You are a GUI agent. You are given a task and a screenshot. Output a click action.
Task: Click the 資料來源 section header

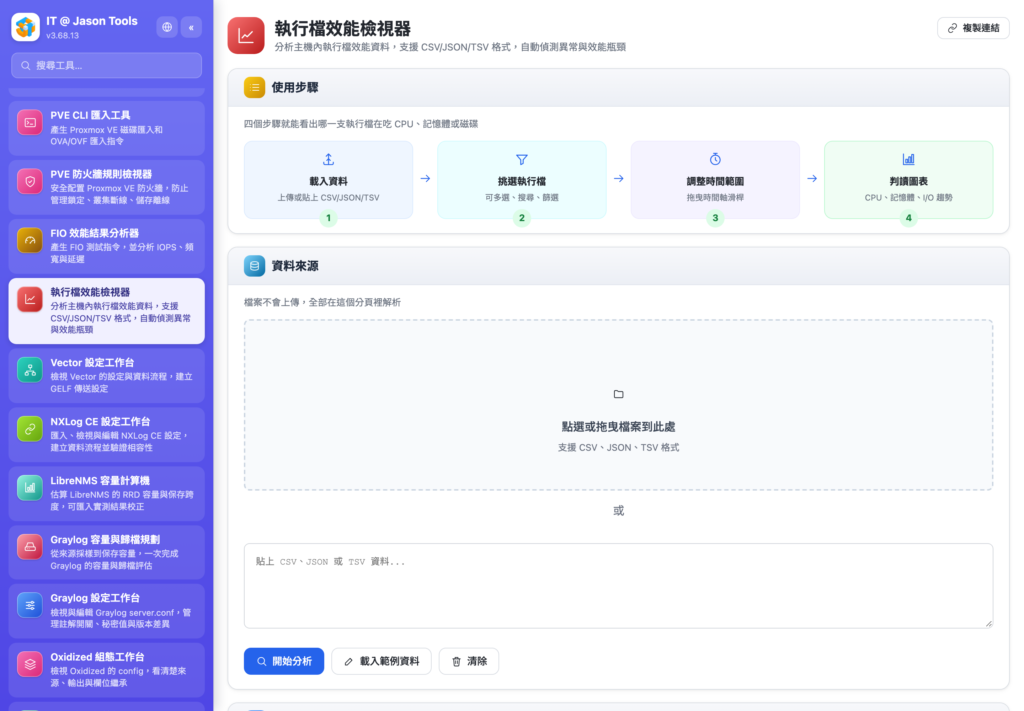618,266
